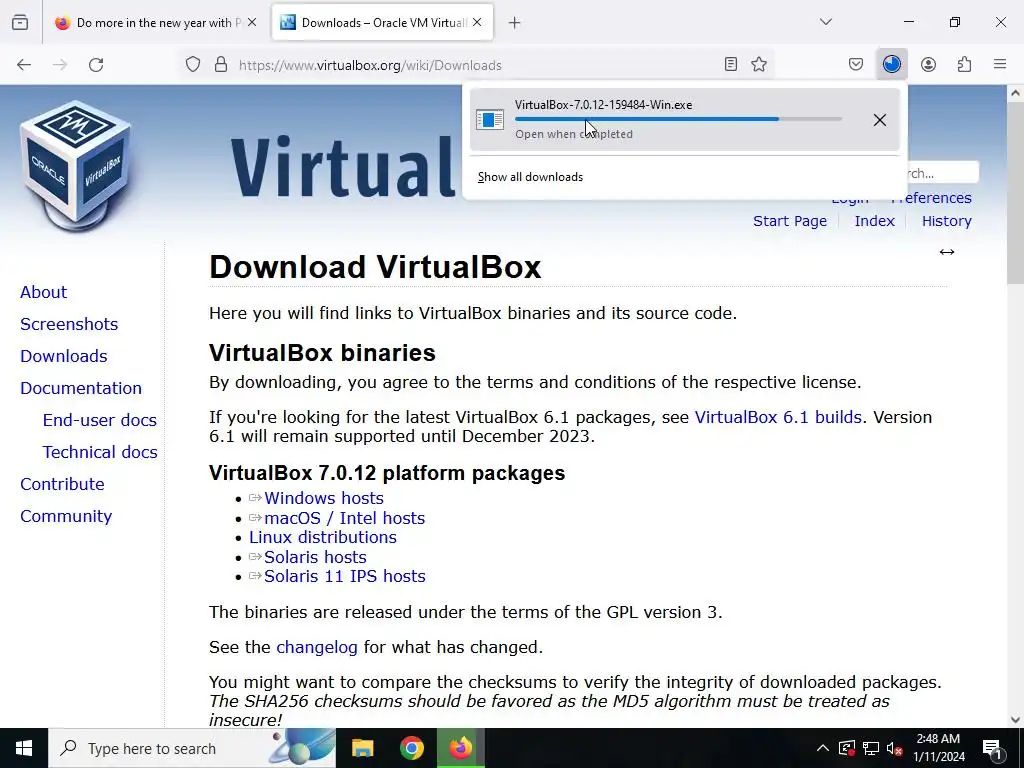This screenshot has width=1024, height=768.
Task: Open Firefox account icon
Action: (929, 64)
